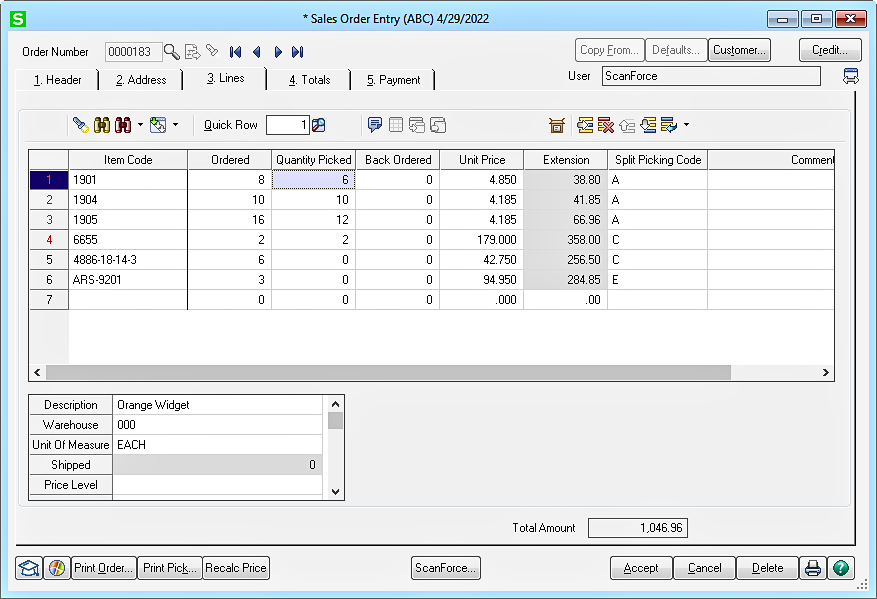Click the blue-arrow row icon at the toolbar end
Viewport: 877px width, 599px height.
coord(669,125)
